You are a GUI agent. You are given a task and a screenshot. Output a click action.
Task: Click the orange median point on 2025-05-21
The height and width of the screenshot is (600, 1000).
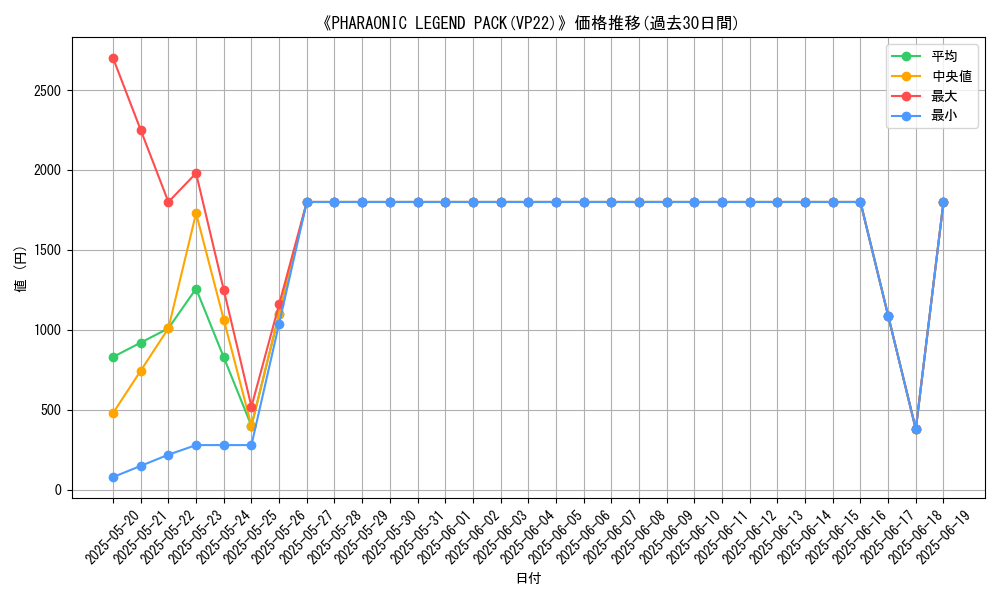(142, 372)
